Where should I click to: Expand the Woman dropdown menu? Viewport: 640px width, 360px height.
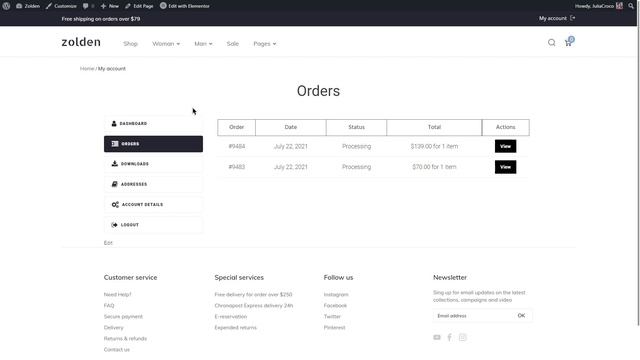tap(166, 44)
